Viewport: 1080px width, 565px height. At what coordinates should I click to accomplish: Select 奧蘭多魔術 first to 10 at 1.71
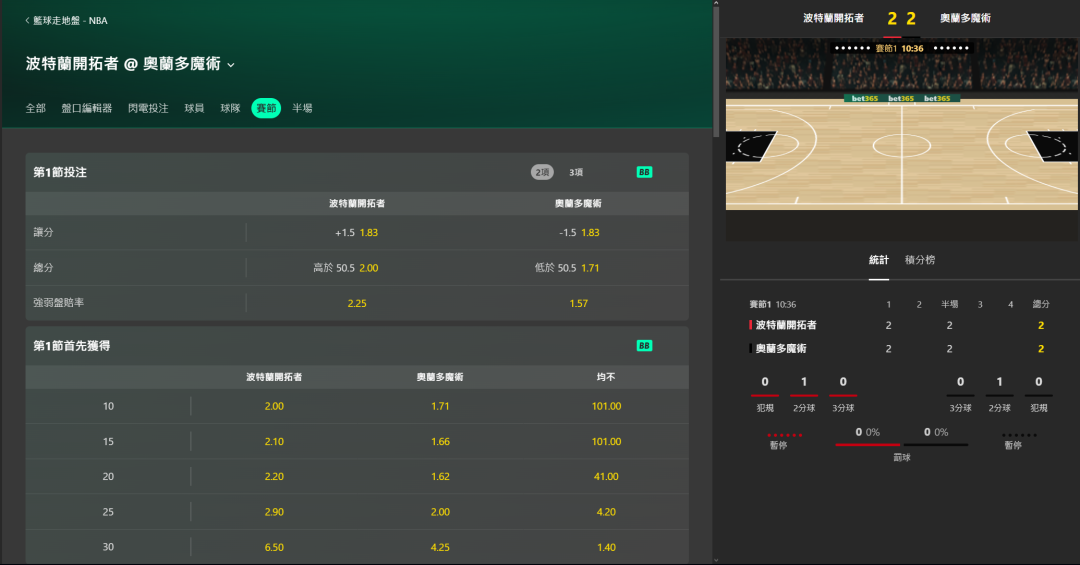440,407
